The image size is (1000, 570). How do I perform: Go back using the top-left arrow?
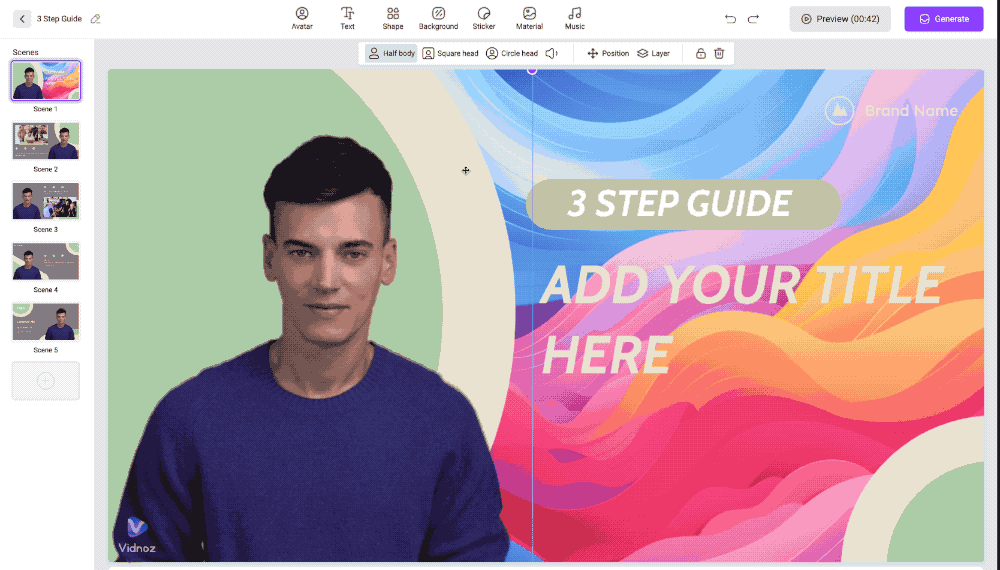point(22,18)
